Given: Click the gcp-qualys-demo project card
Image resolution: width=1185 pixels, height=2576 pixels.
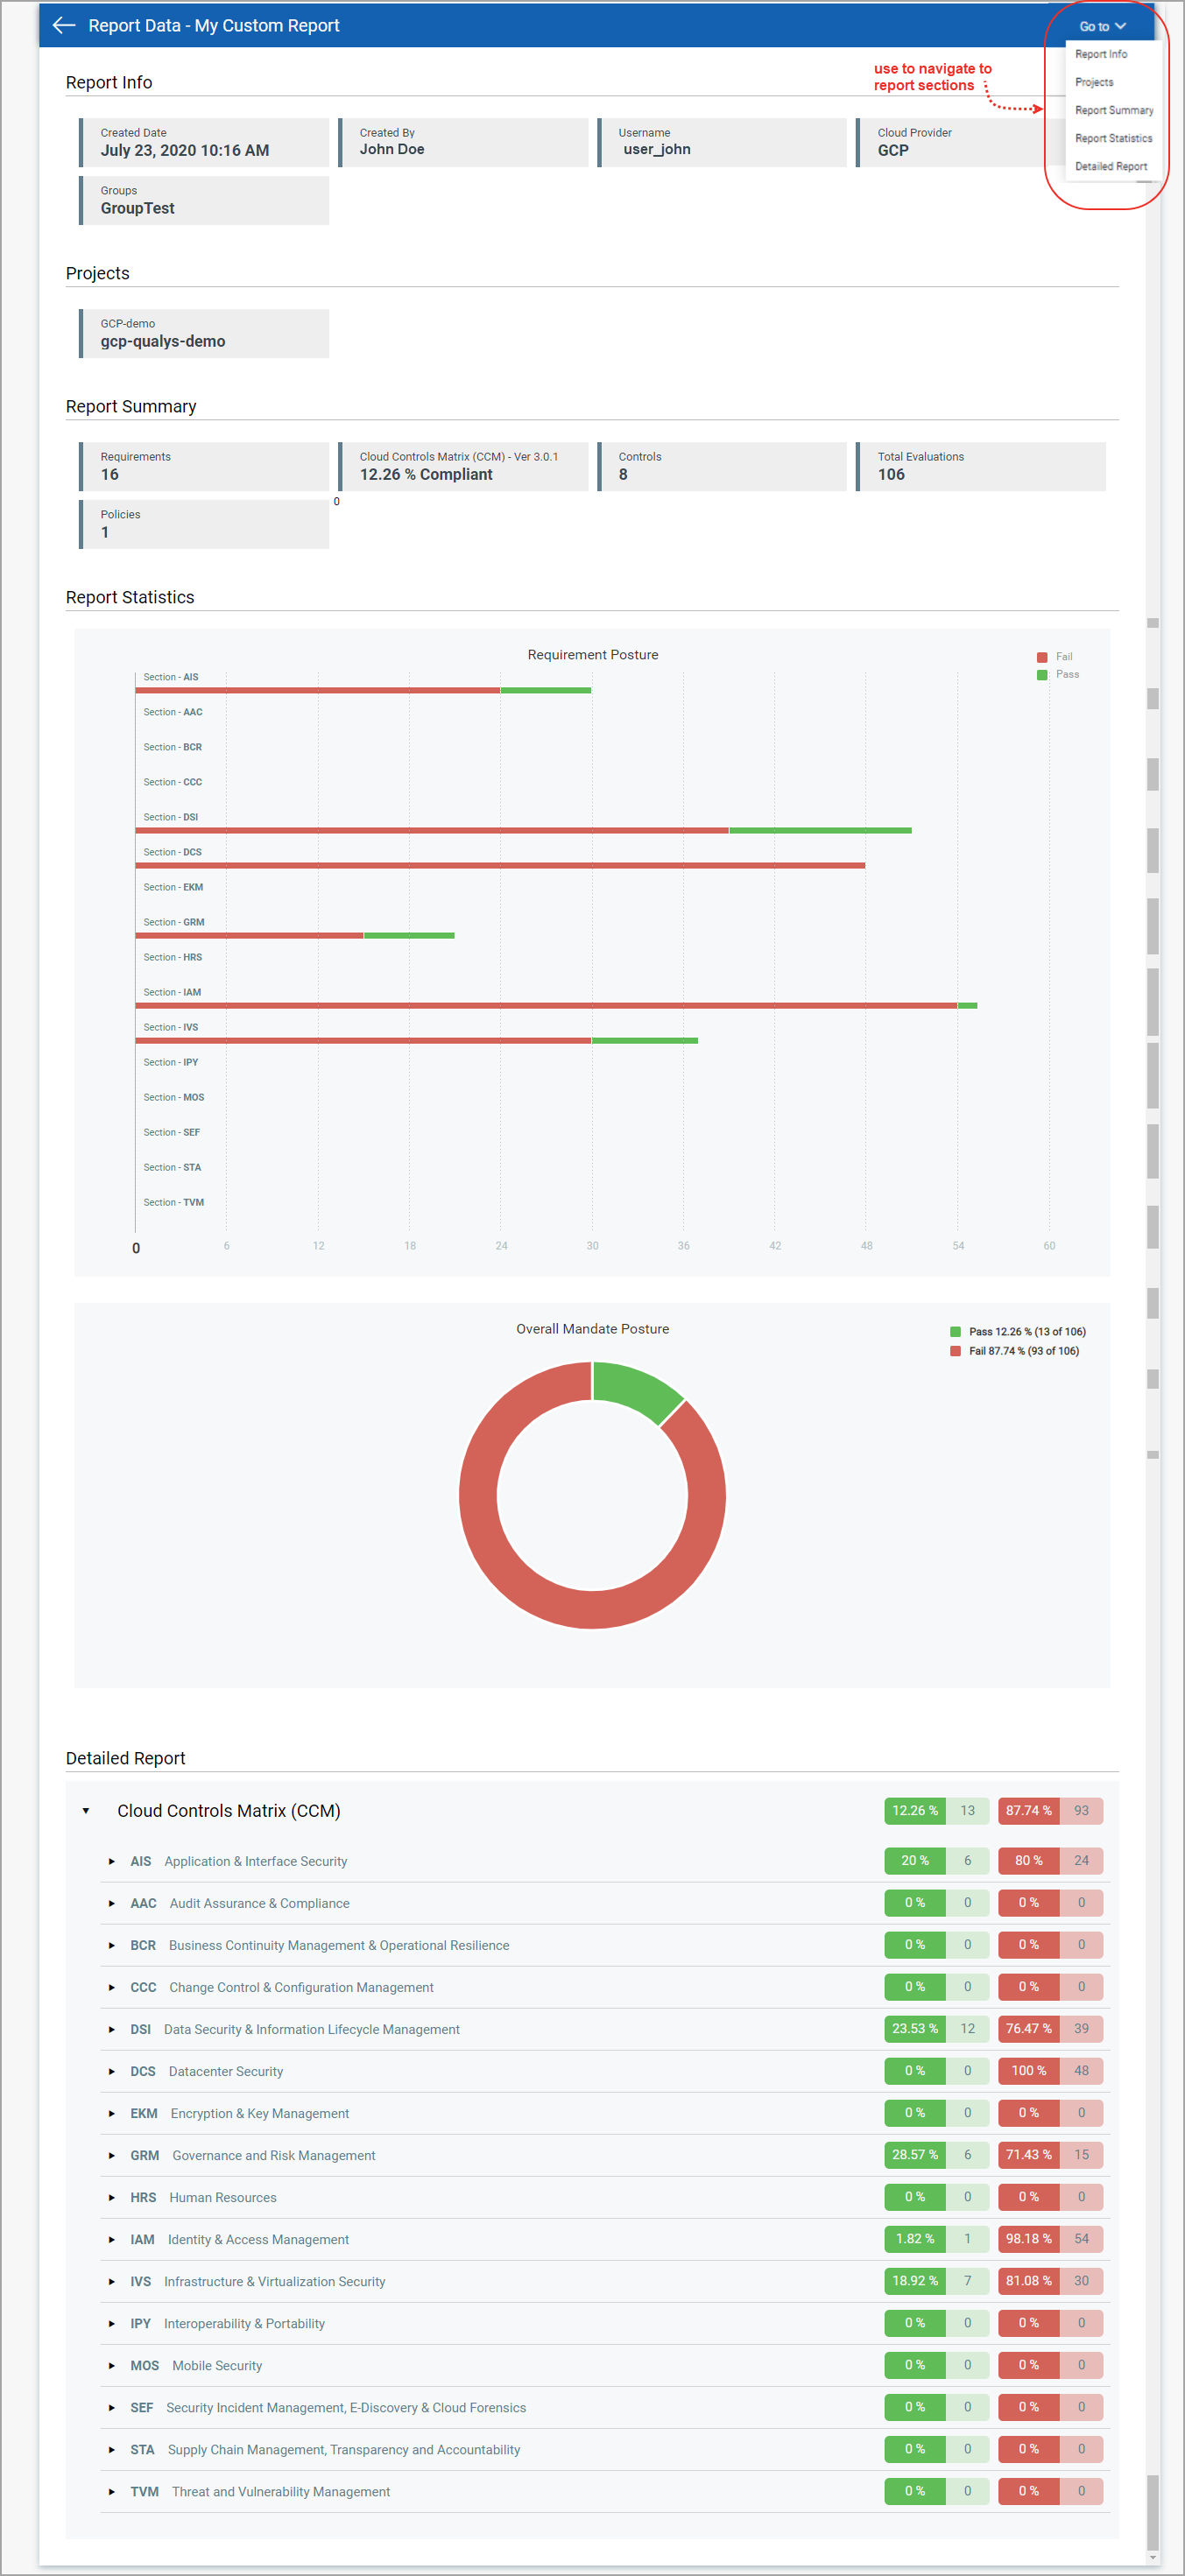Looking at the screenshot, I should [x=204, y=333].
